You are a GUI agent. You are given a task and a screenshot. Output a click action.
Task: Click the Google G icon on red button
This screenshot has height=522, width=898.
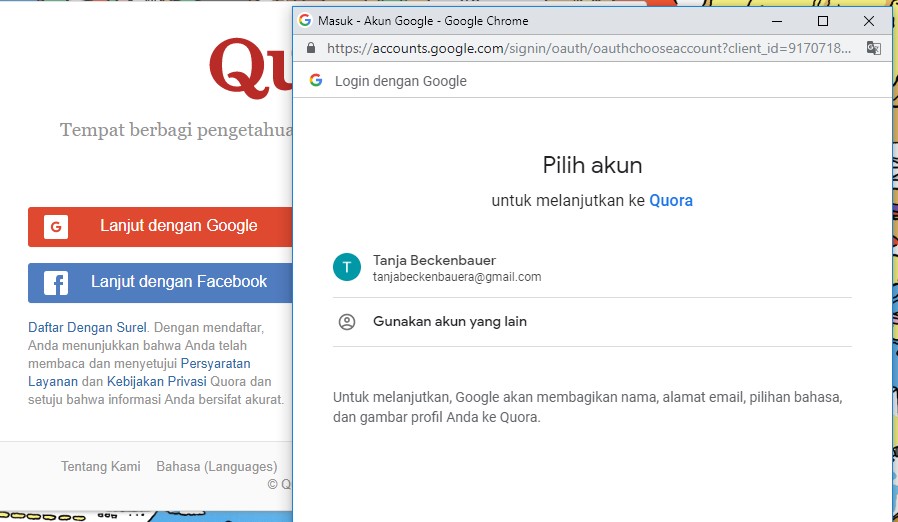pos(56,227)
